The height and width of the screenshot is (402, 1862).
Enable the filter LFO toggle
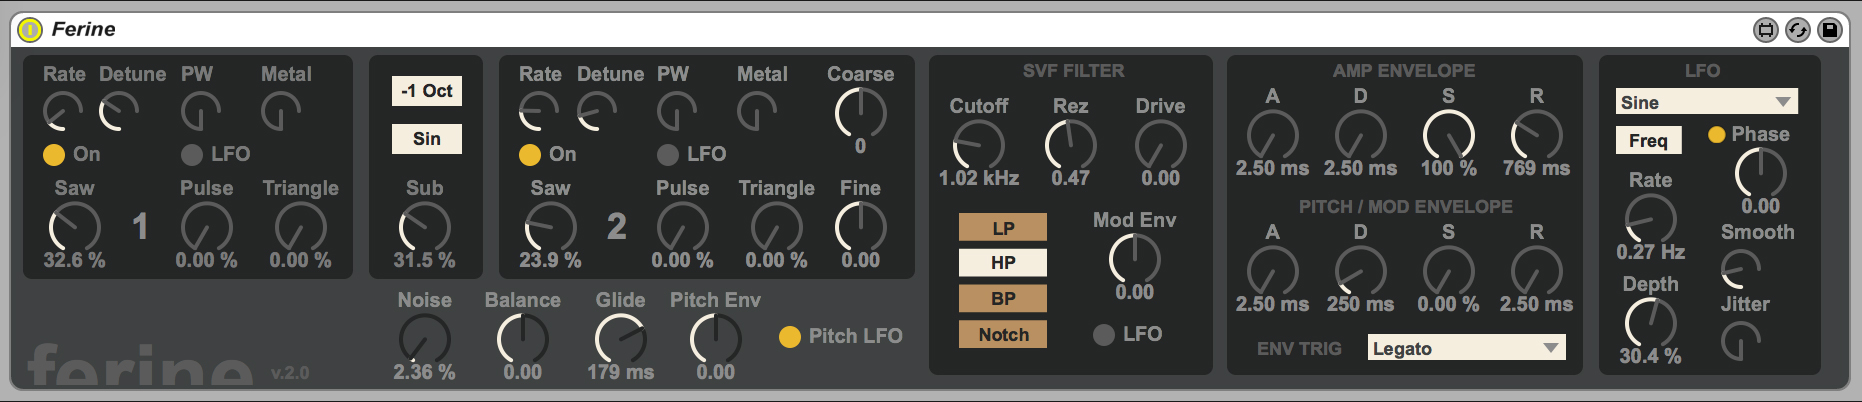pyautogui.click(x=1104, y=335)
